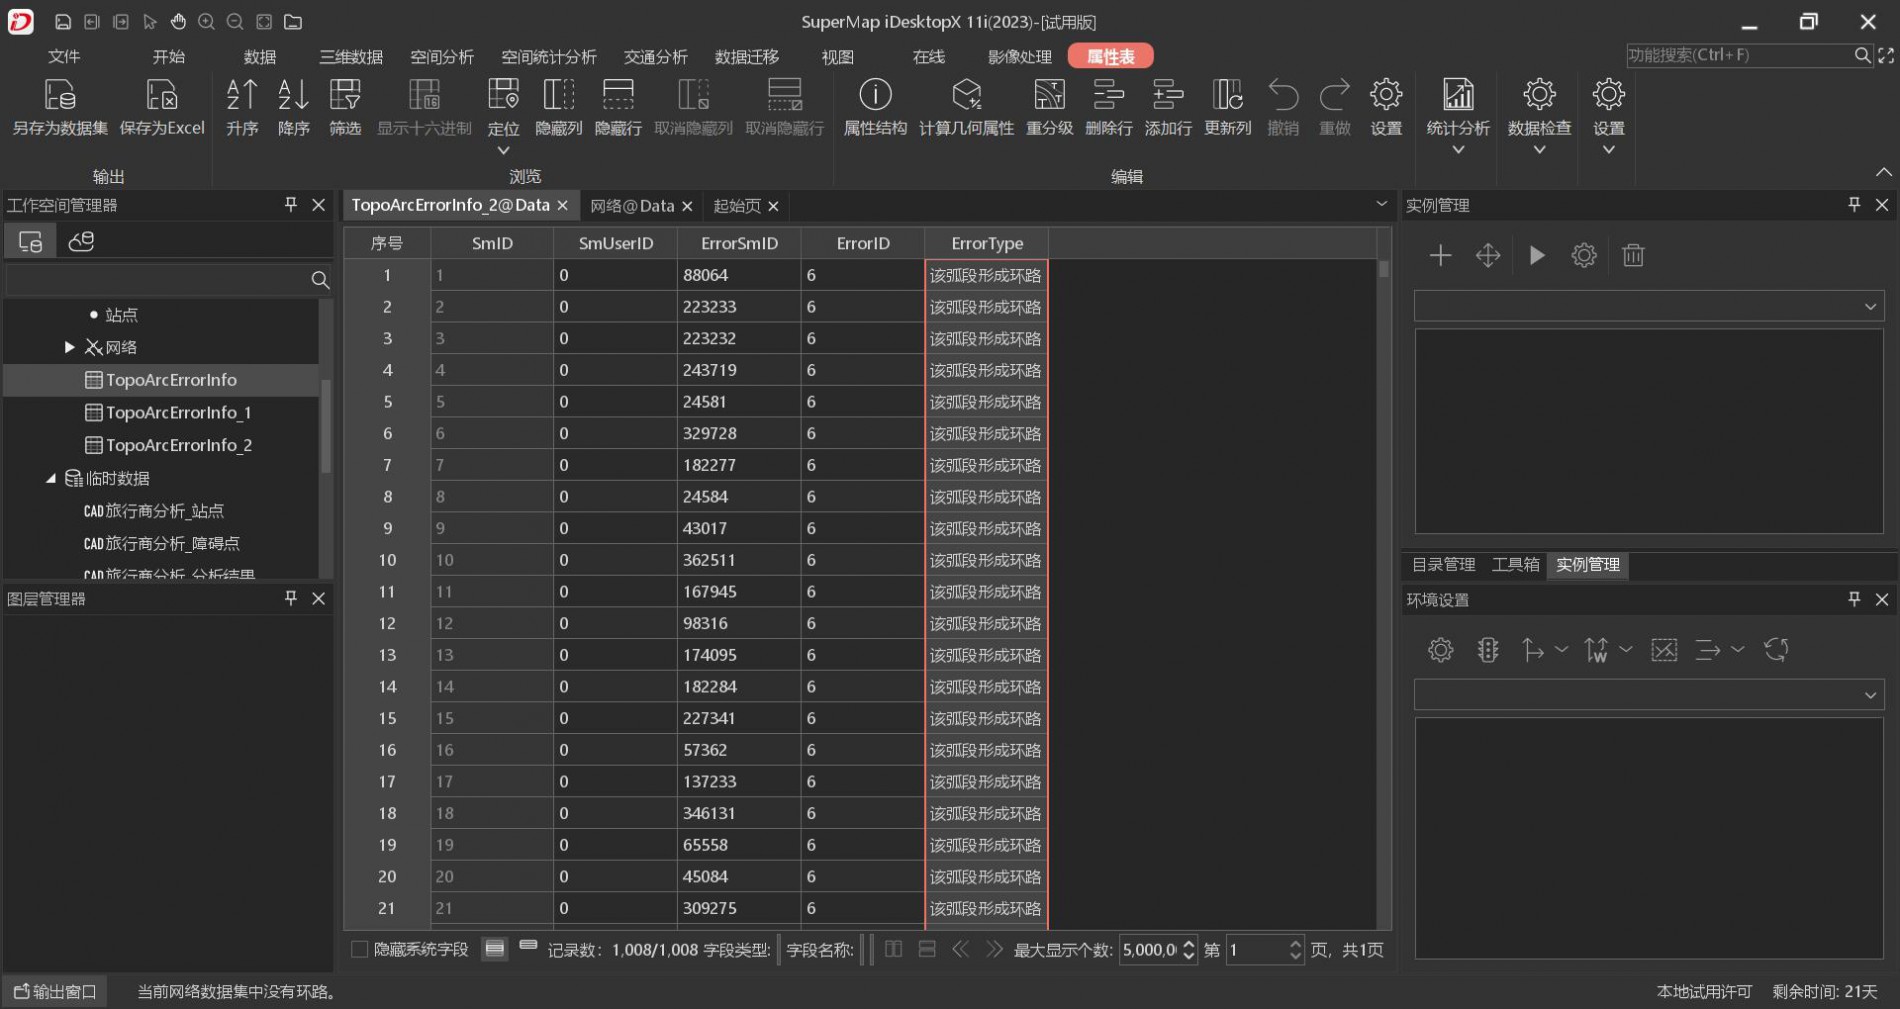Click refresh icon in 环境设置 toolbar

pos(1776,650)
